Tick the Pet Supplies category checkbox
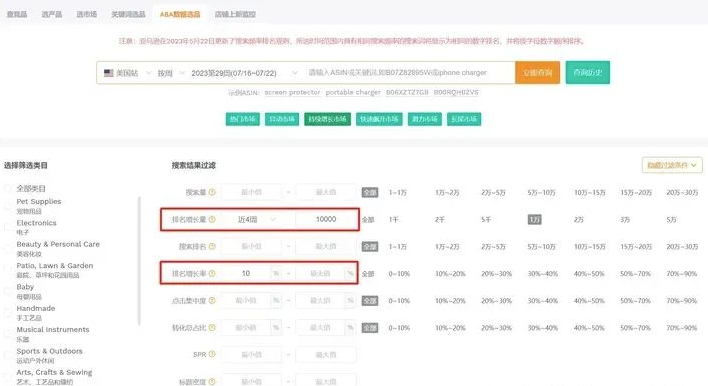The width and height of the screenshot is (708, 386). point(8,206)
